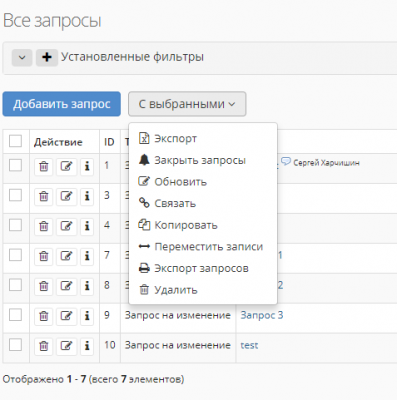The image size is (397, 400).
Task: Edit request with ID 9
Action: click(66, 316)
